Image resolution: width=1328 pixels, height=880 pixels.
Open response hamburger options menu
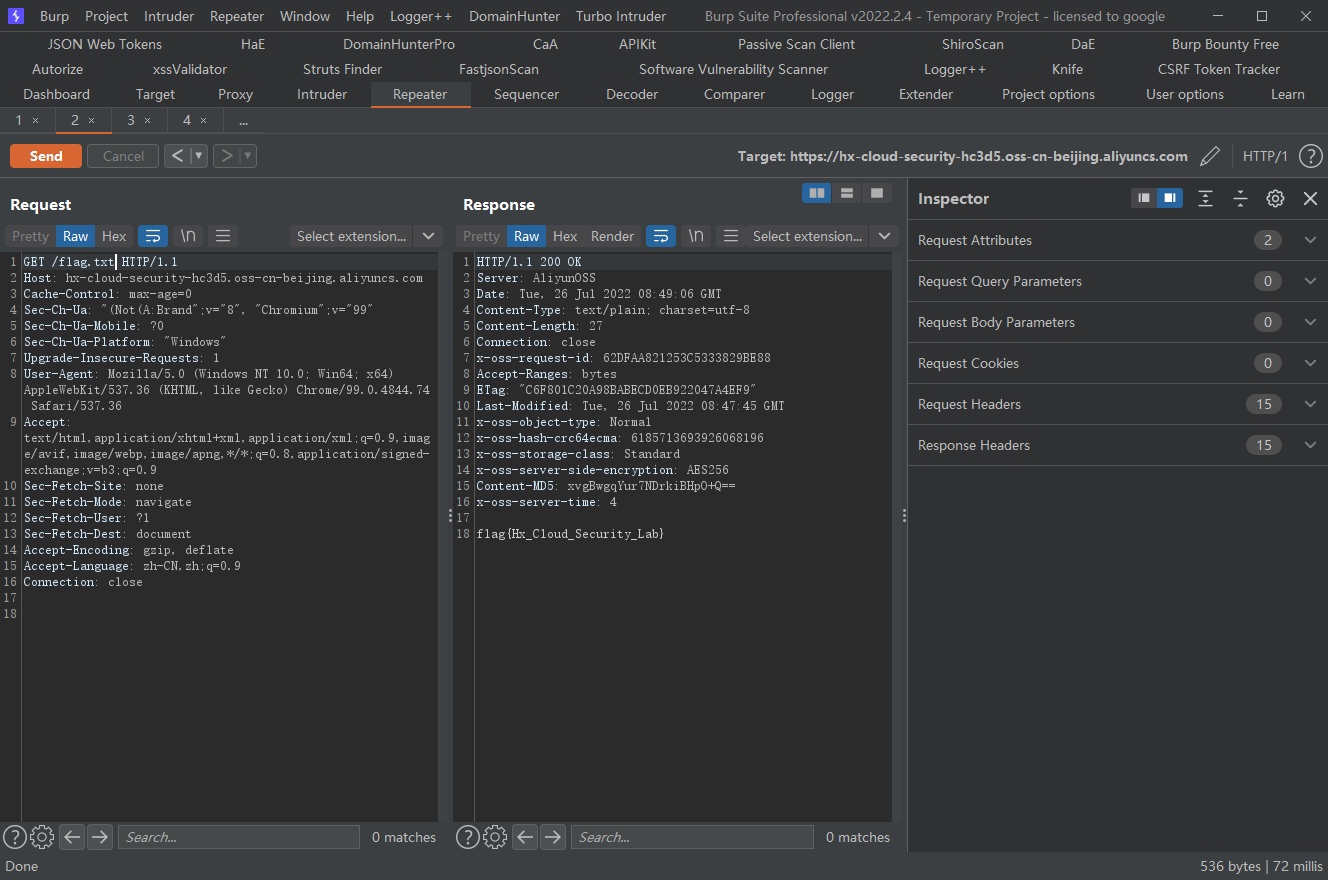pos(731,236)
